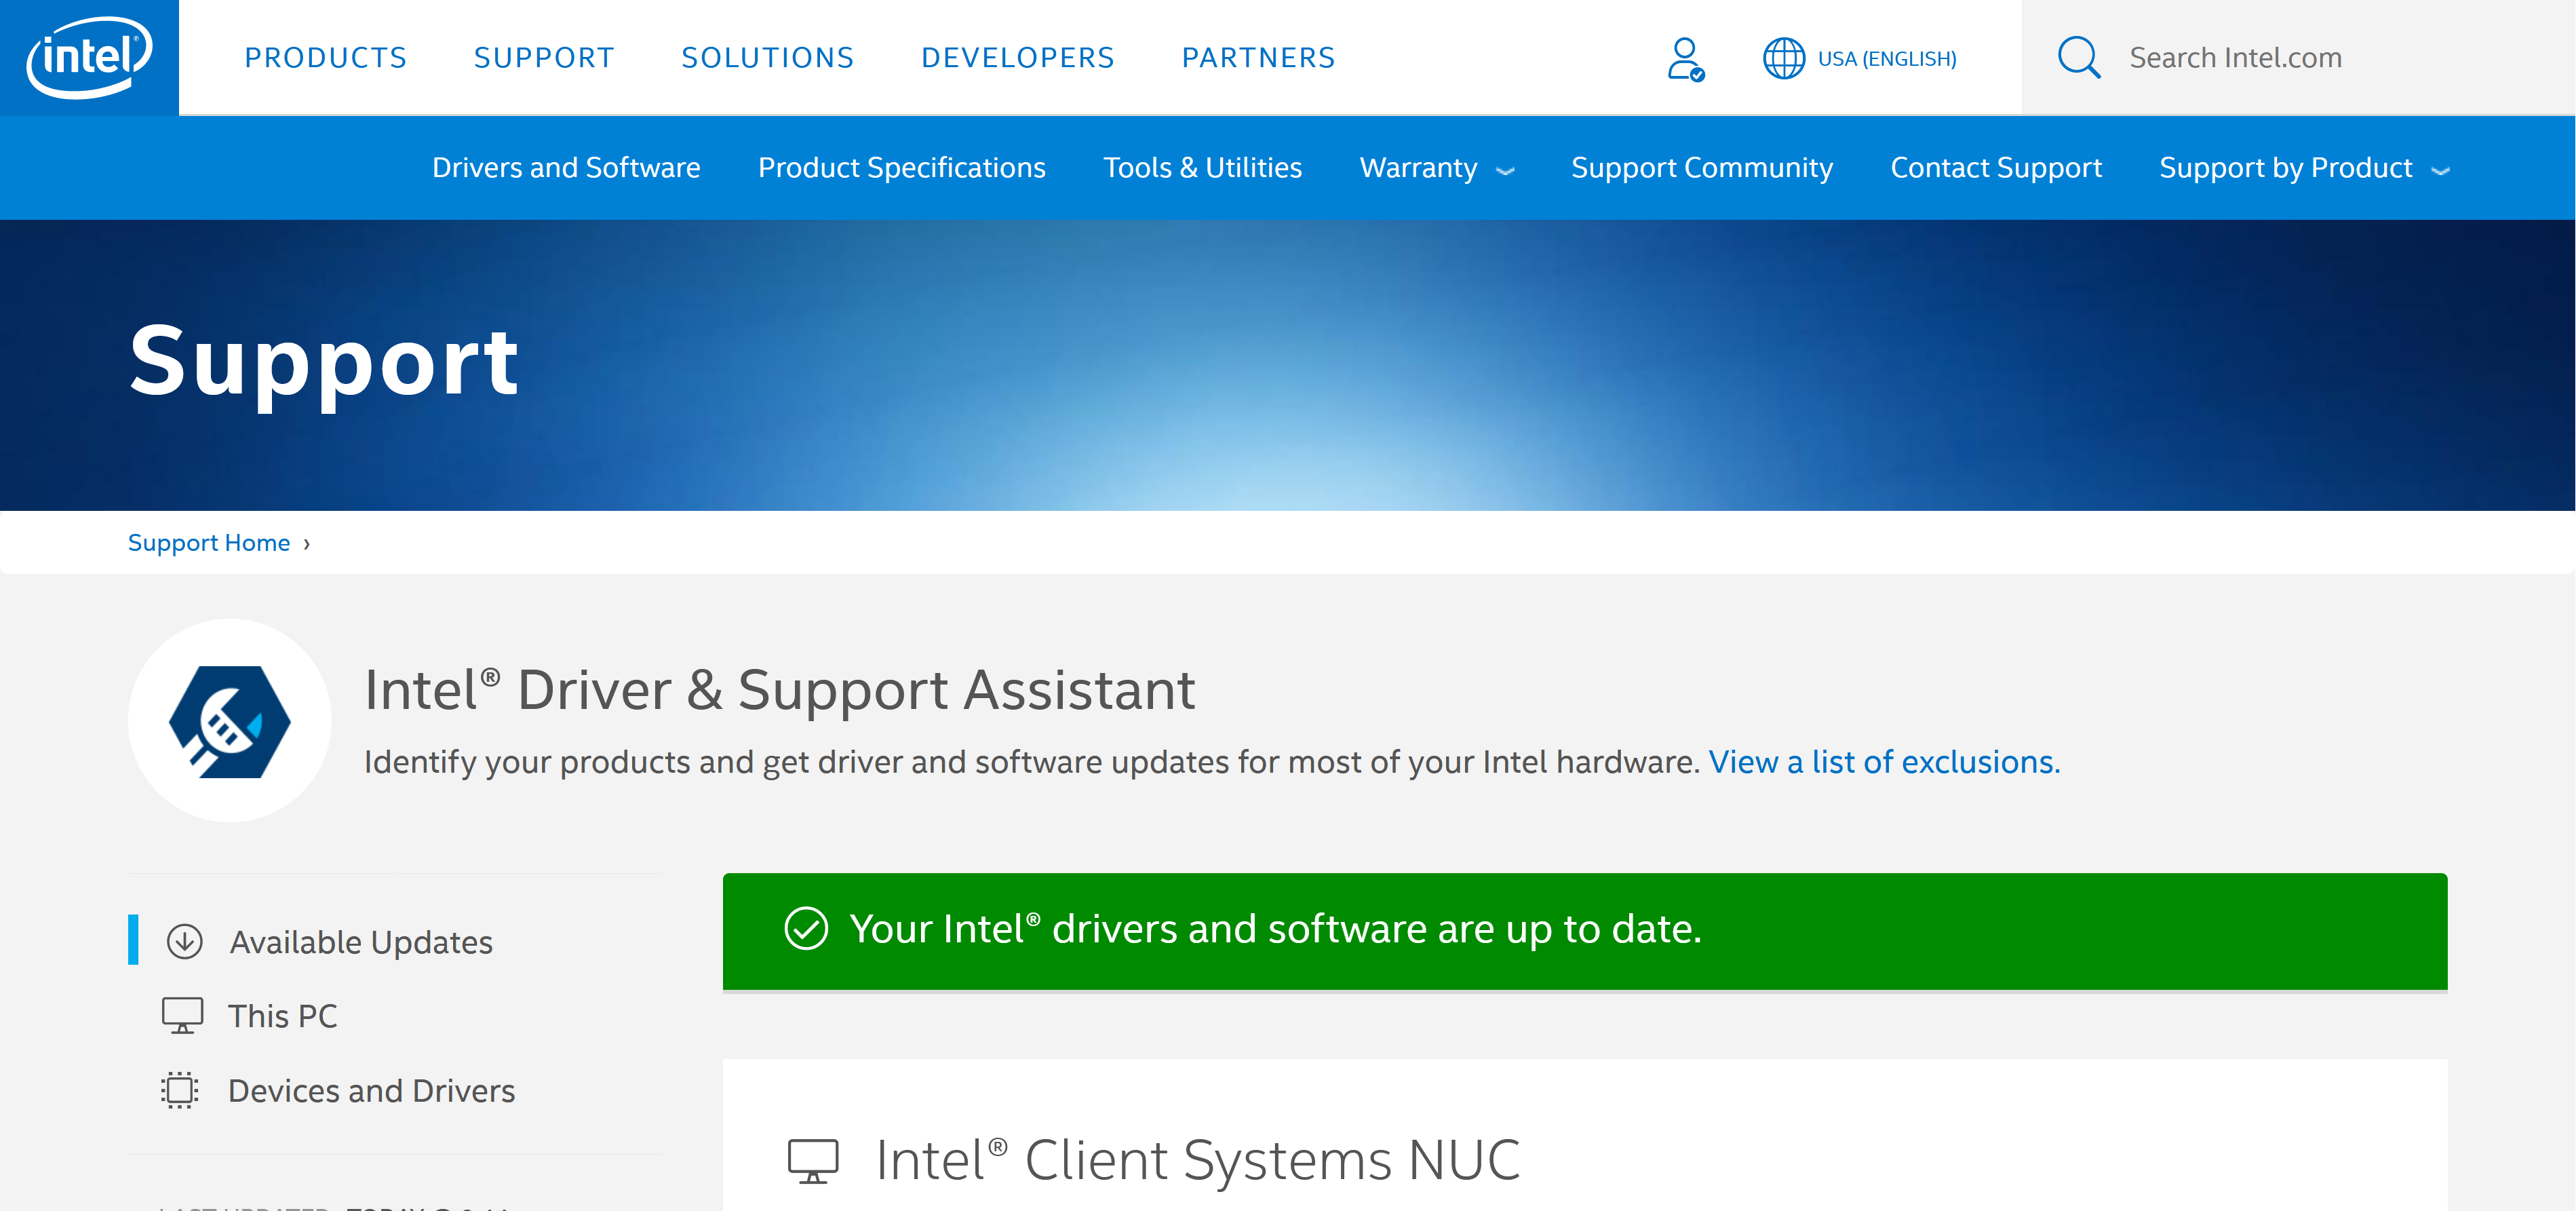Click the Intel logo
This screenshot has width=2576, height=1211.
89,57
